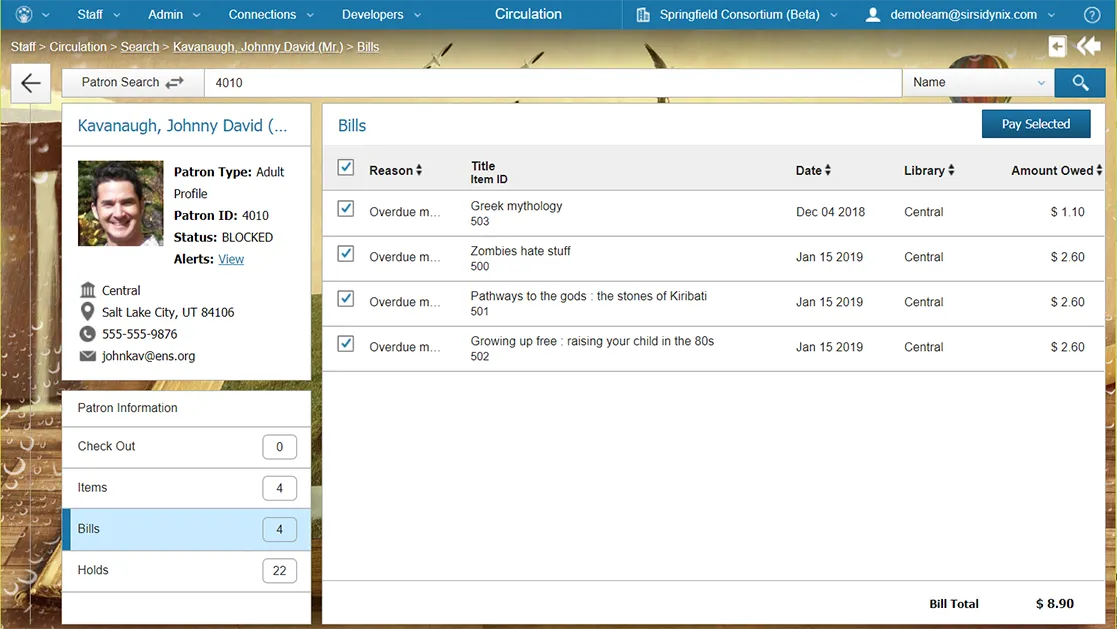Screen dimensions: 1117x629
Task: Sort bills by Library
Action: click(929, 170)
